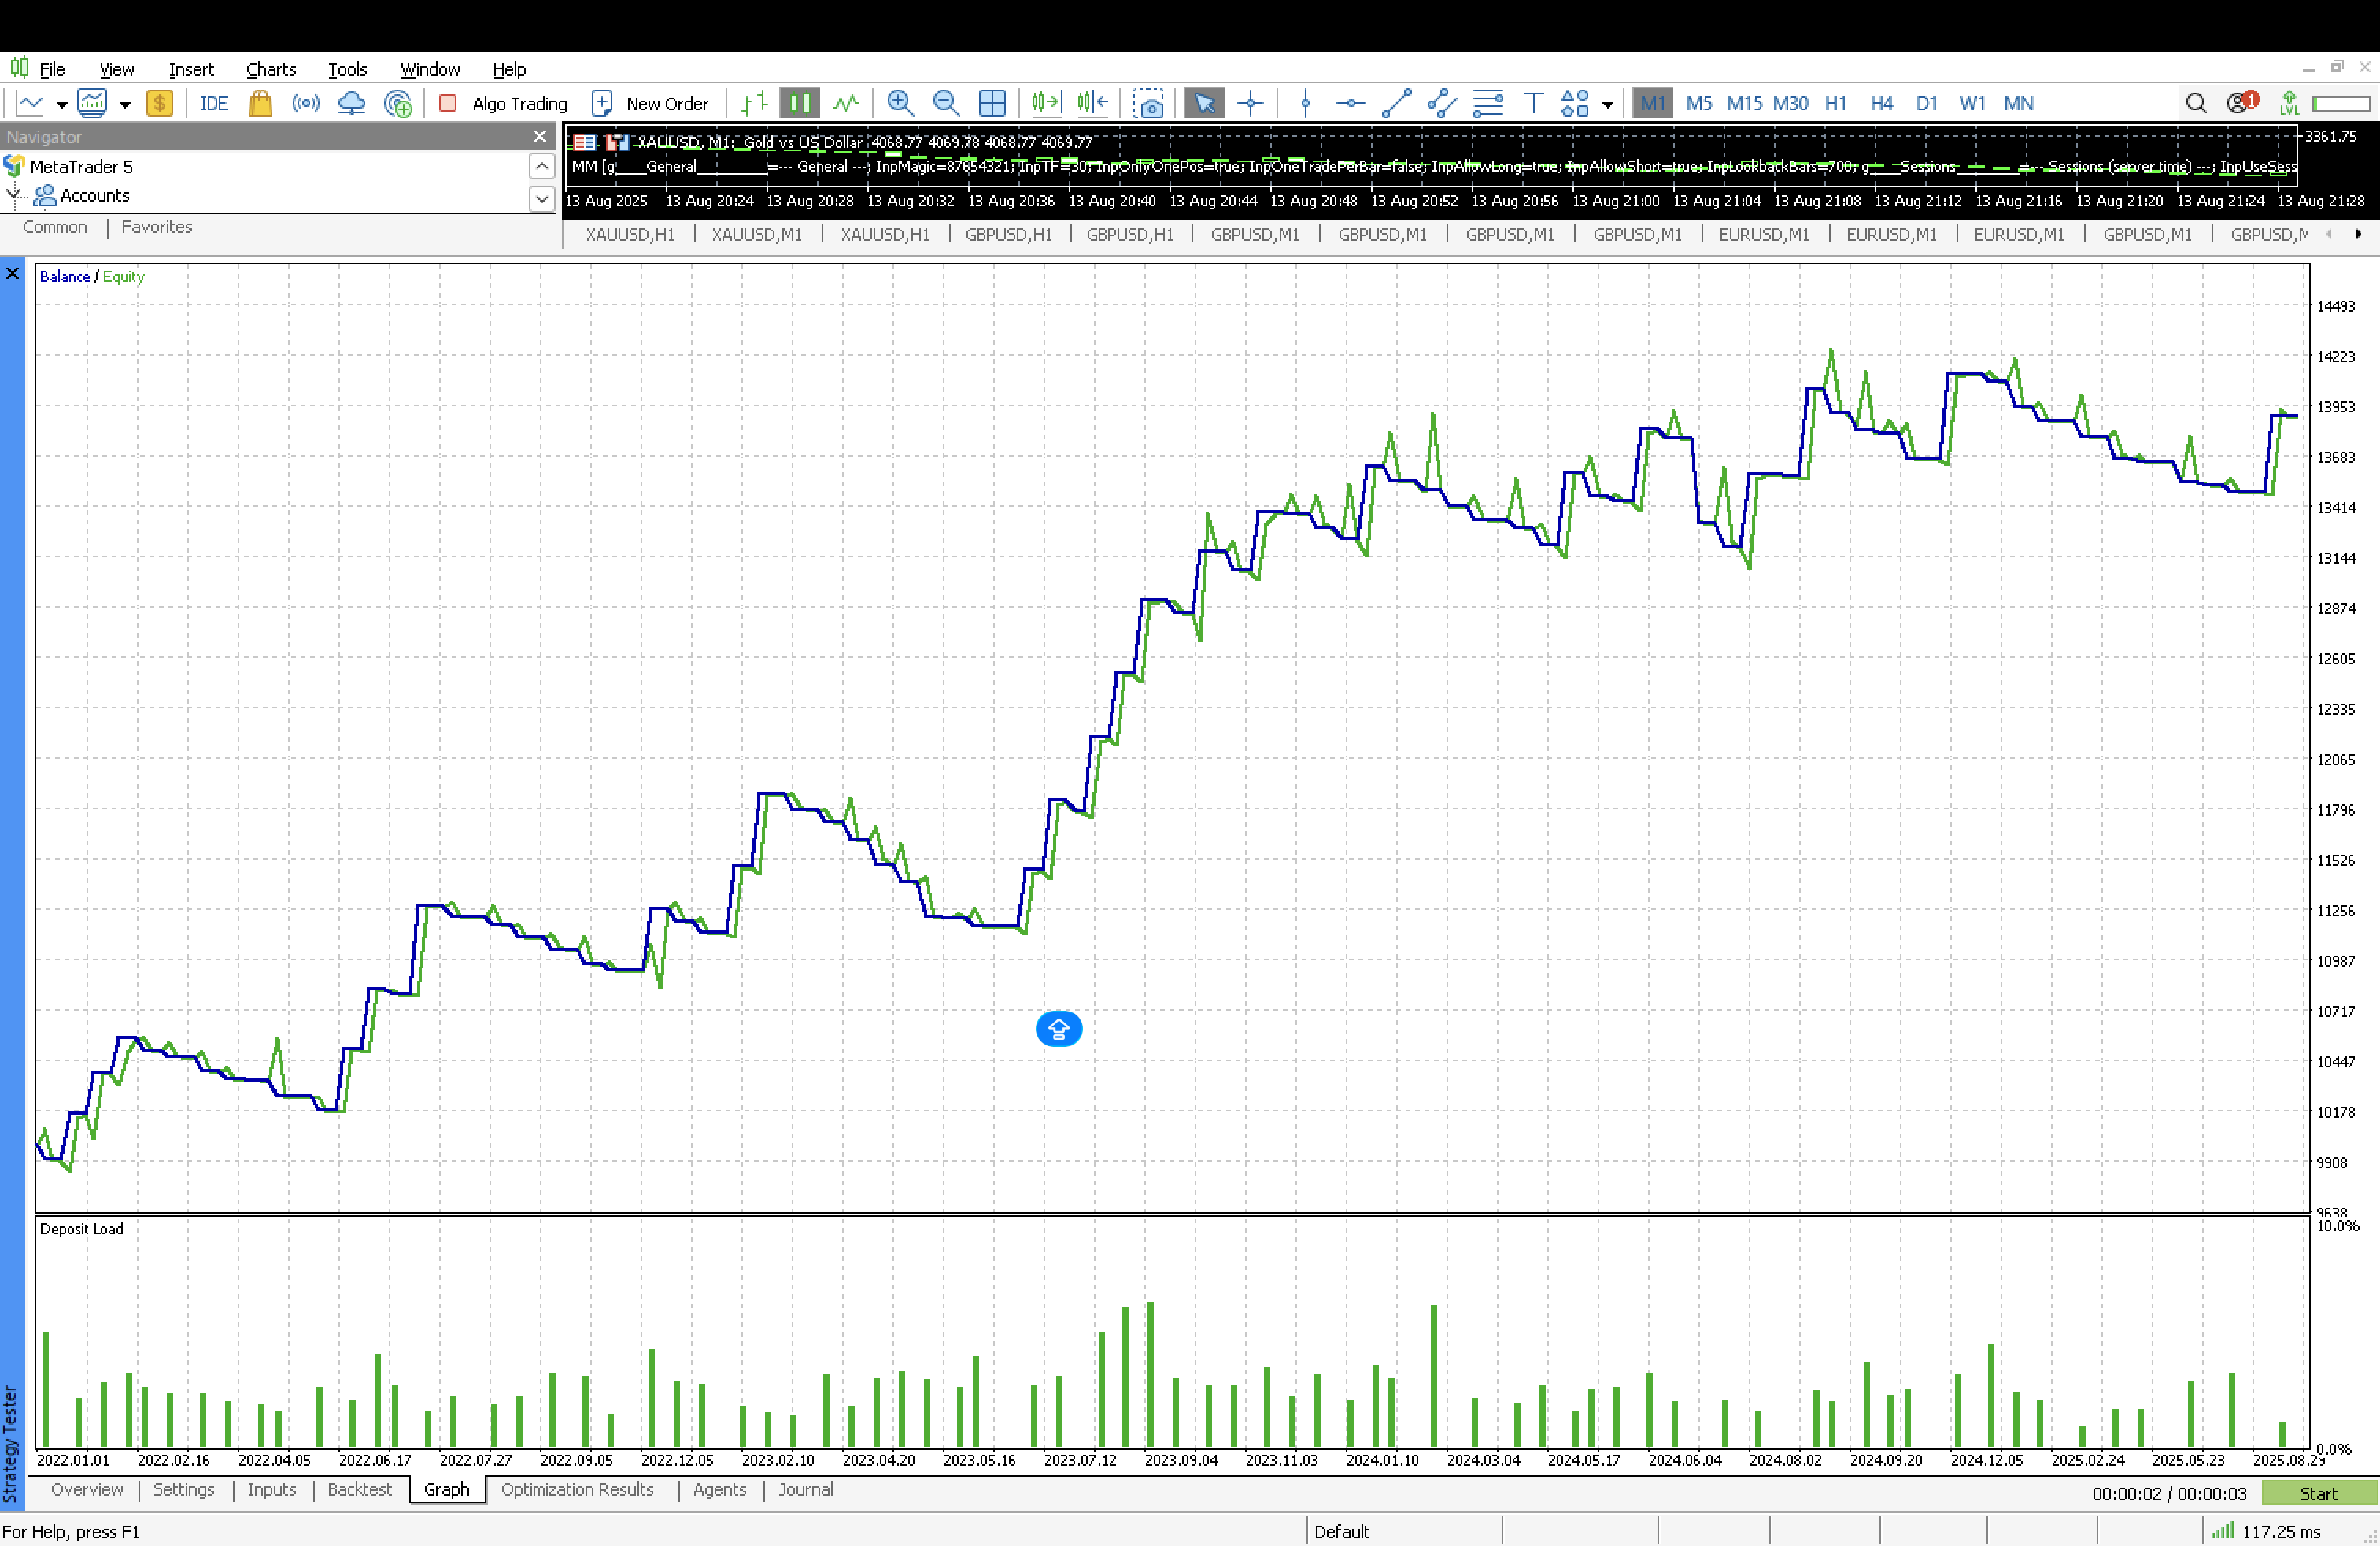This screenshot has width=2380, height=1546.
Task: Open the MetaEditor IDE
Action: [214, 103]
